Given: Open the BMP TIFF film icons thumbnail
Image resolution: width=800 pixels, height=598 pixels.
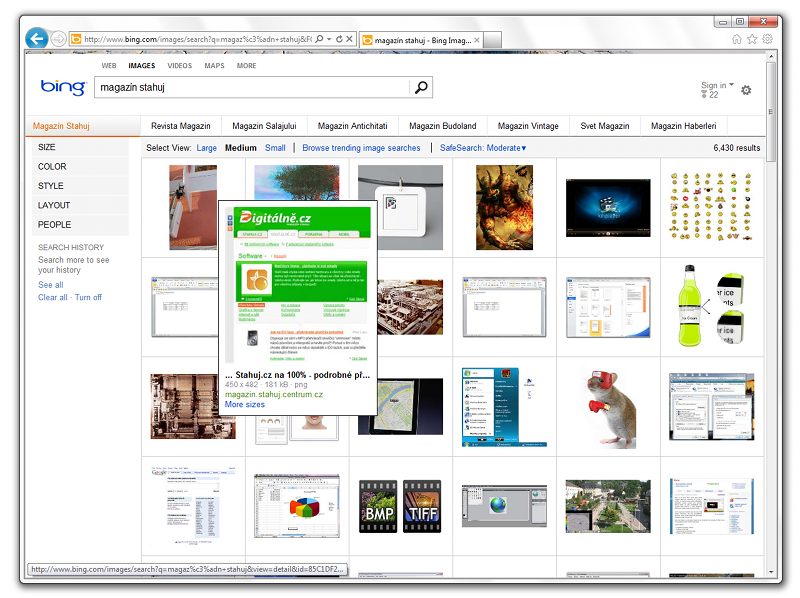Looking at the screenshot, I should pyautogui.click(x=400, y=506).
